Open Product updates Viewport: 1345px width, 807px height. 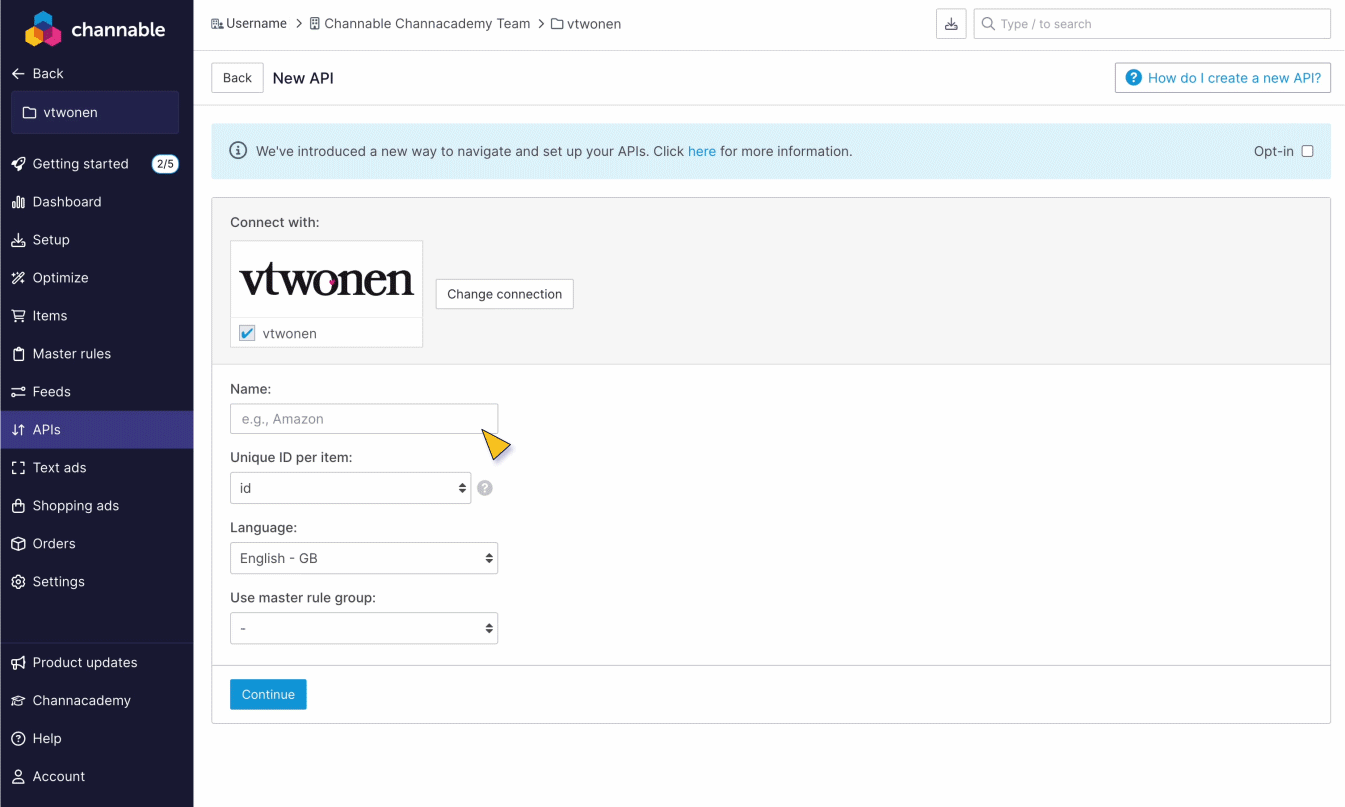(x=85, y=663)
